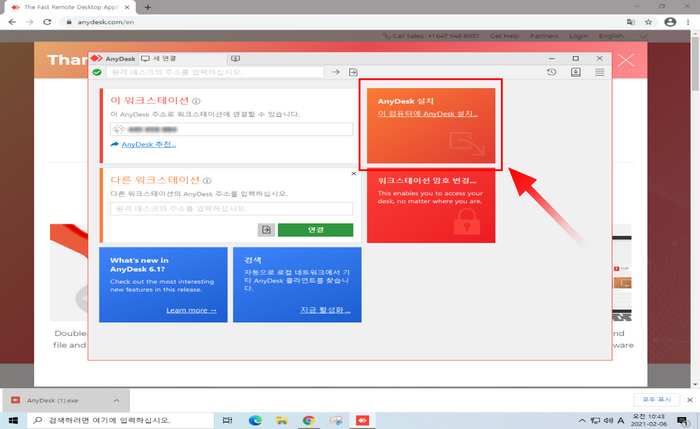
Task: Click the AnyDesk logo tab in title bar
Action: coord(113,58)
